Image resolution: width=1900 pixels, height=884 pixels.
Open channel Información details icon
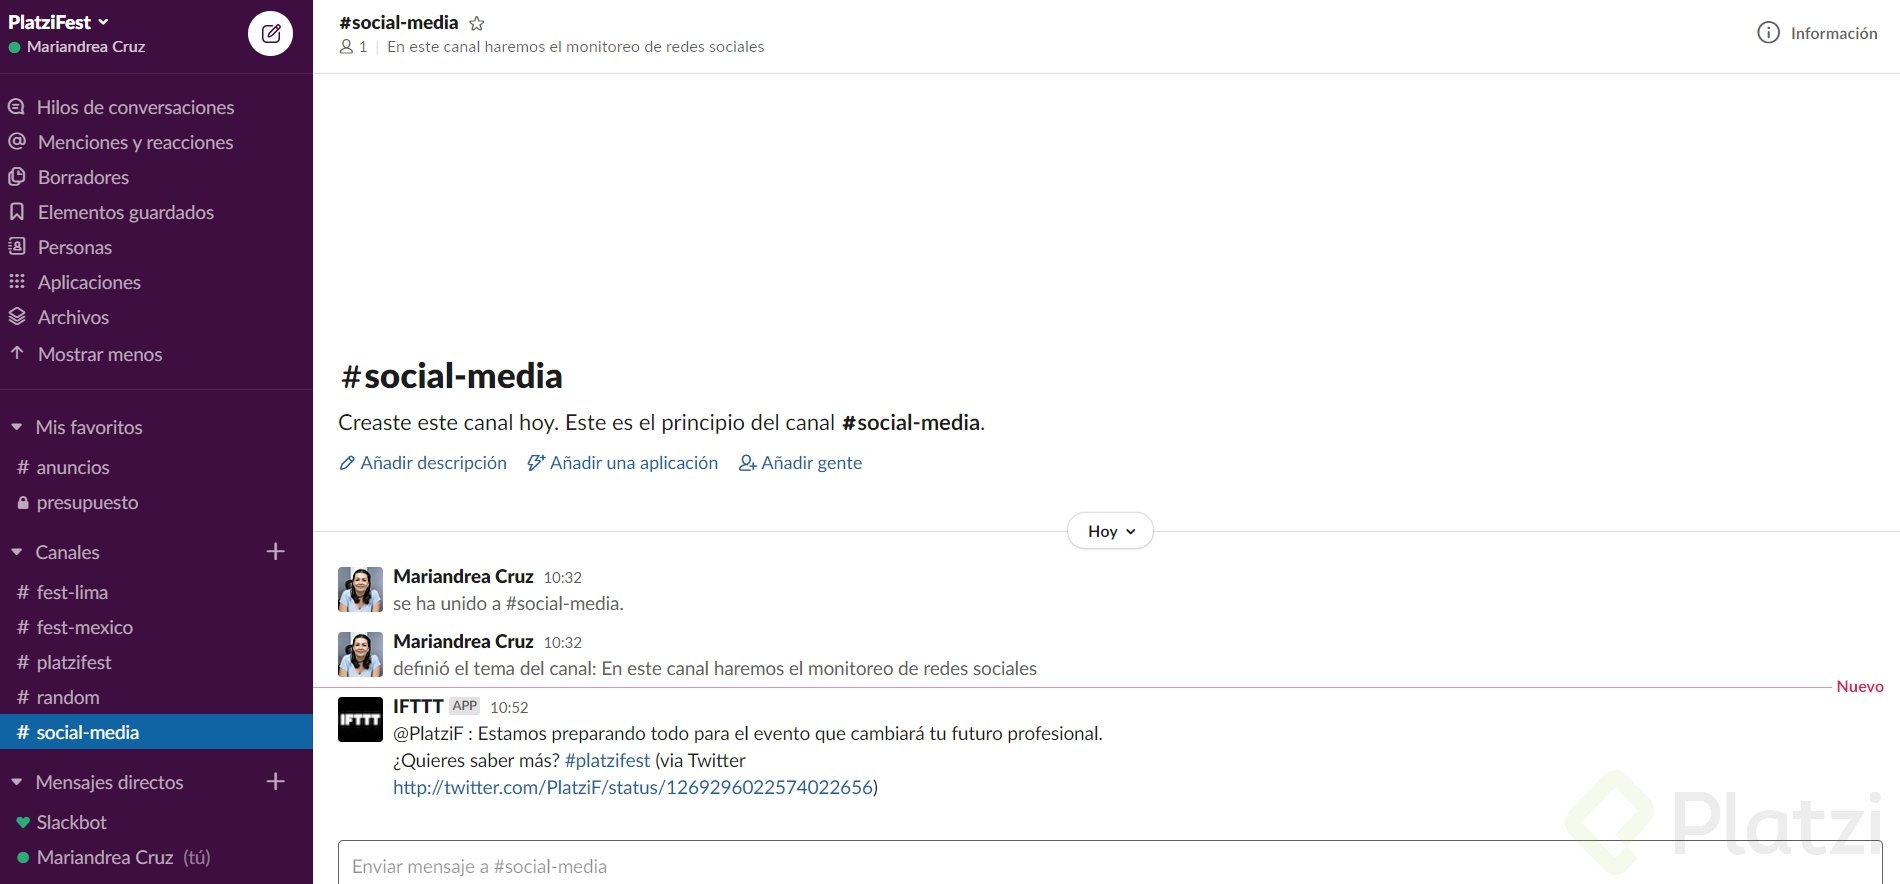pos(1768,33)
